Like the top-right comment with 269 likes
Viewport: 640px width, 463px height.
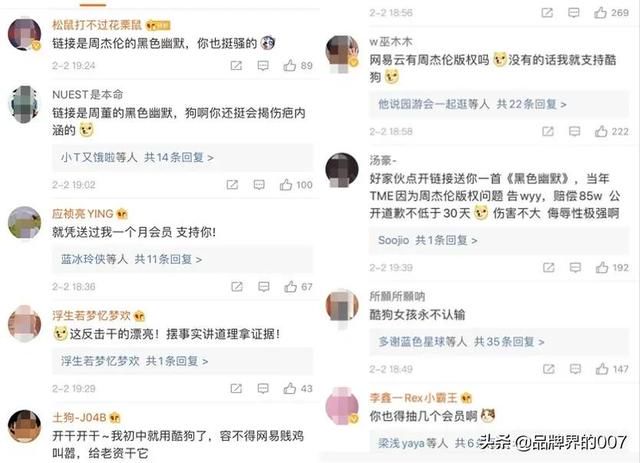click(x=611, y=13)
